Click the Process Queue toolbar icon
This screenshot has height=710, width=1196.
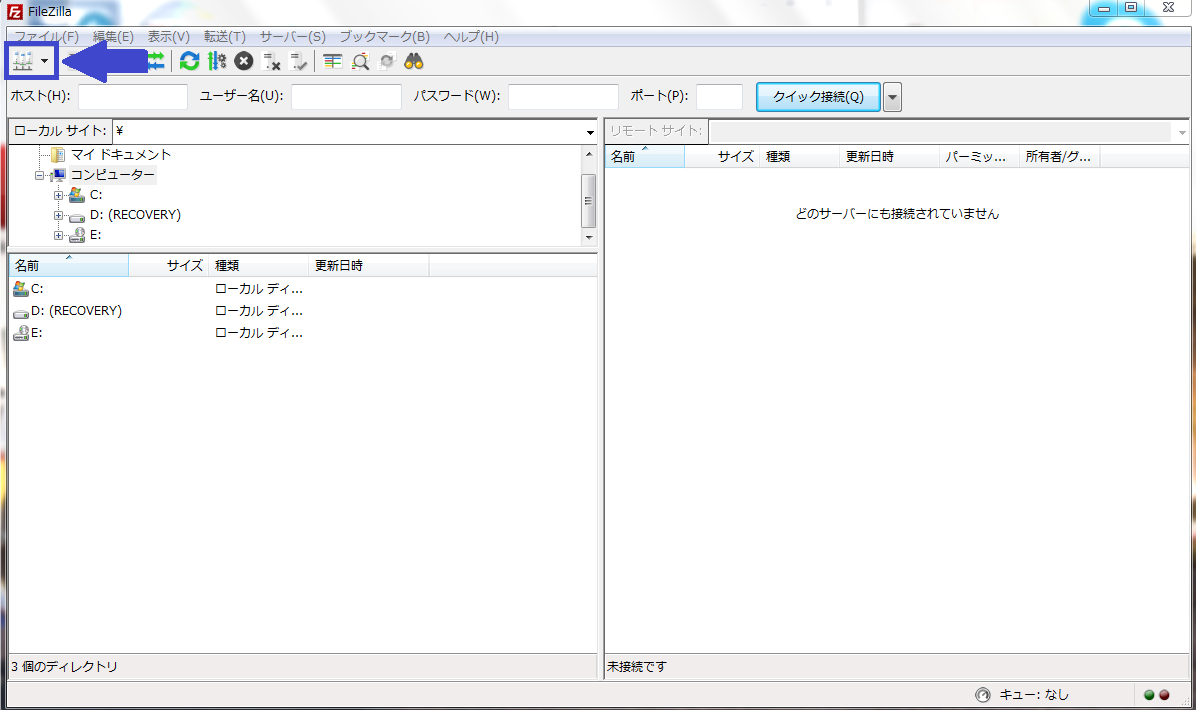pyautogui.click(x=216, y=61)
